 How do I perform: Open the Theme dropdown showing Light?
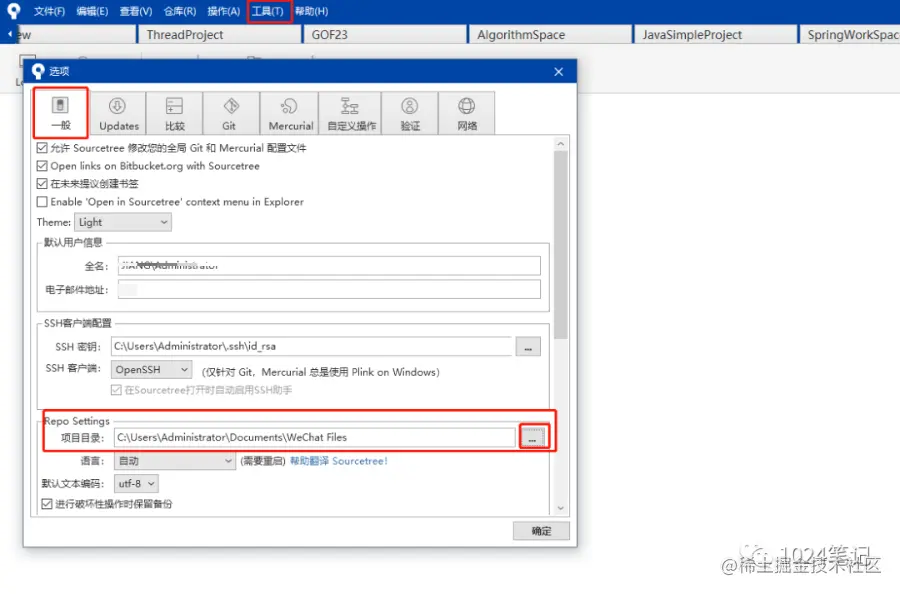coord(123,222)
